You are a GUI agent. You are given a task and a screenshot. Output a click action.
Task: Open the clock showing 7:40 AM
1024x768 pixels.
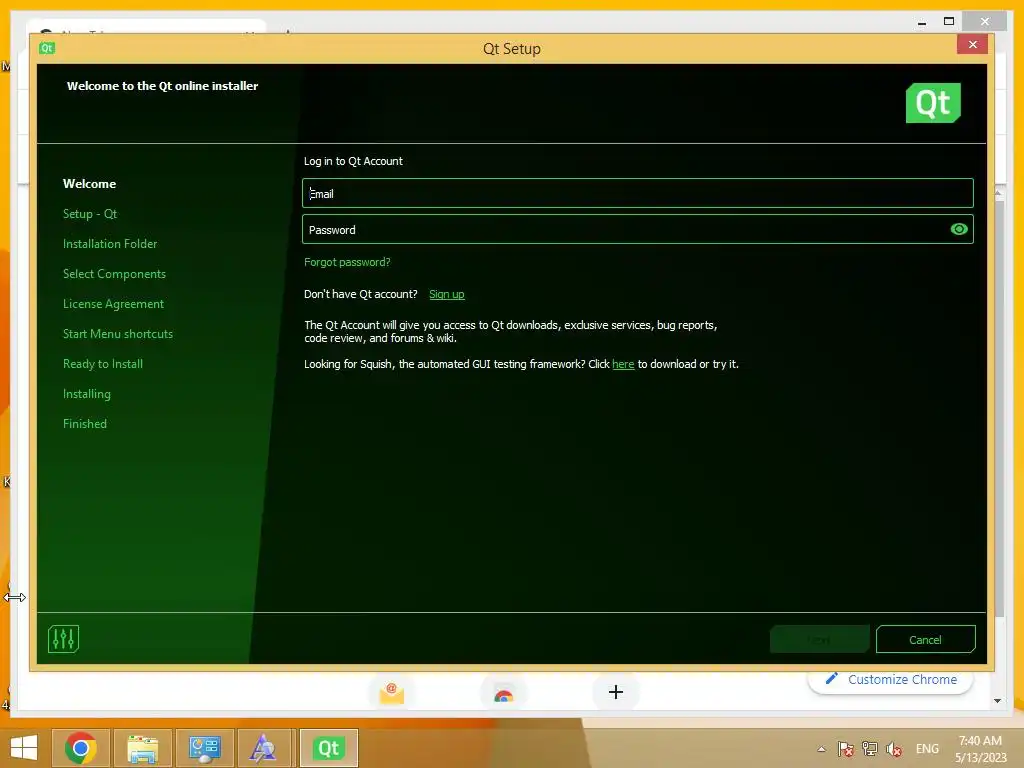pyautogui.click(x=980, y=748)
